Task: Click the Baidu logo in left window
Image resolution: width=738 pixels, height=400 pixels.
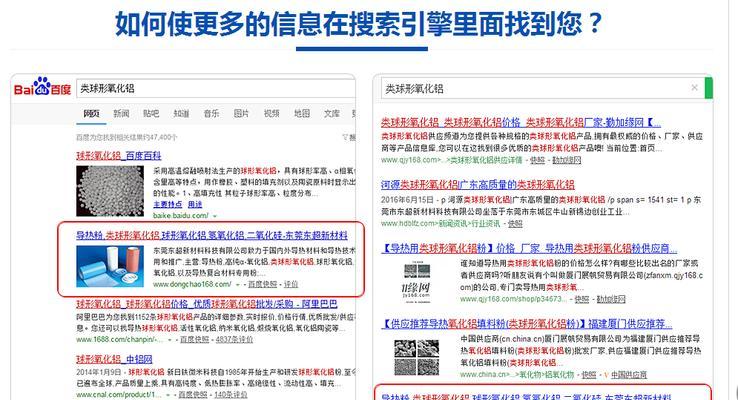Action: pos(42,87)
